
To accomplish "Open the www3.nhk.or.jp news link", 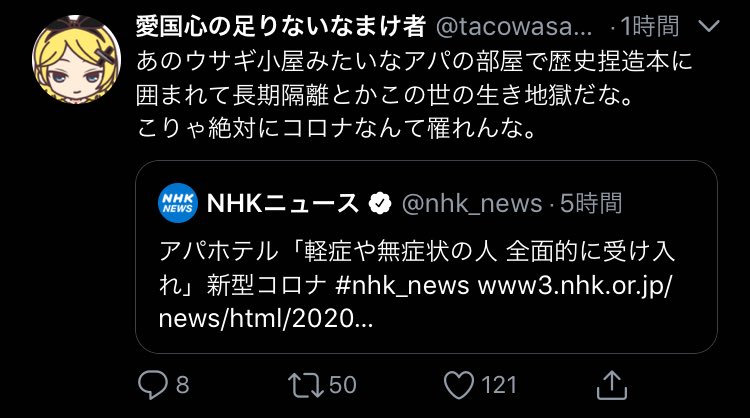I will (x=415, y=302).
